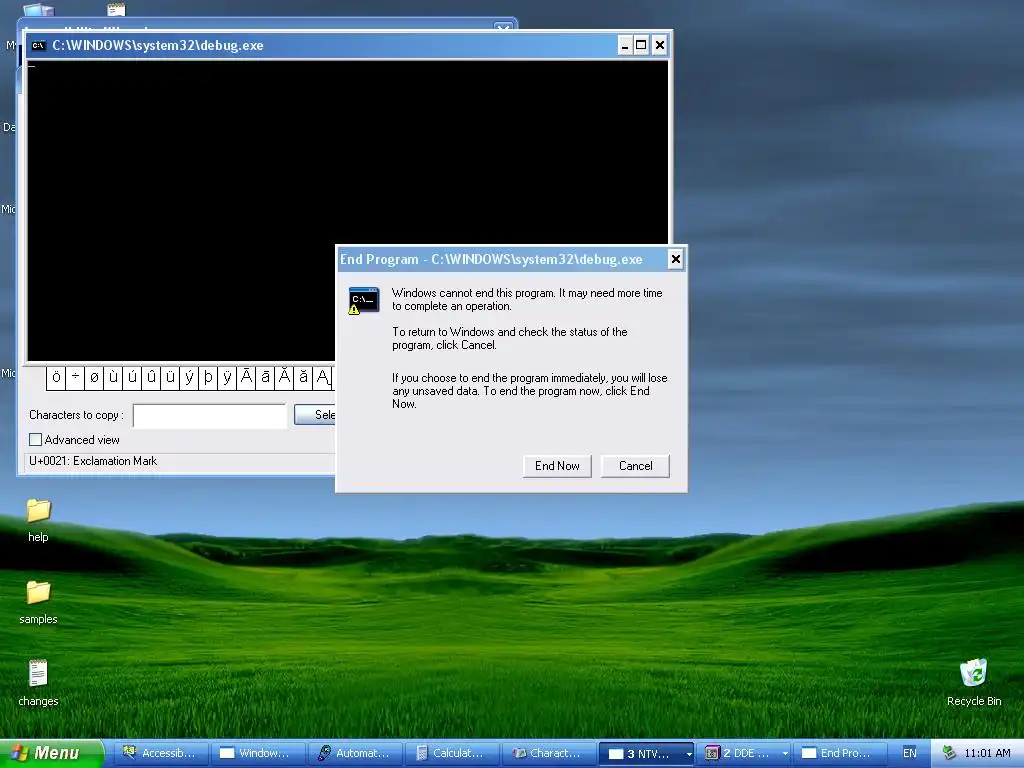The height and width of the screenshot is (768, 1024).
Task: Cancel the End Program dialog
Action: [635, 466]
